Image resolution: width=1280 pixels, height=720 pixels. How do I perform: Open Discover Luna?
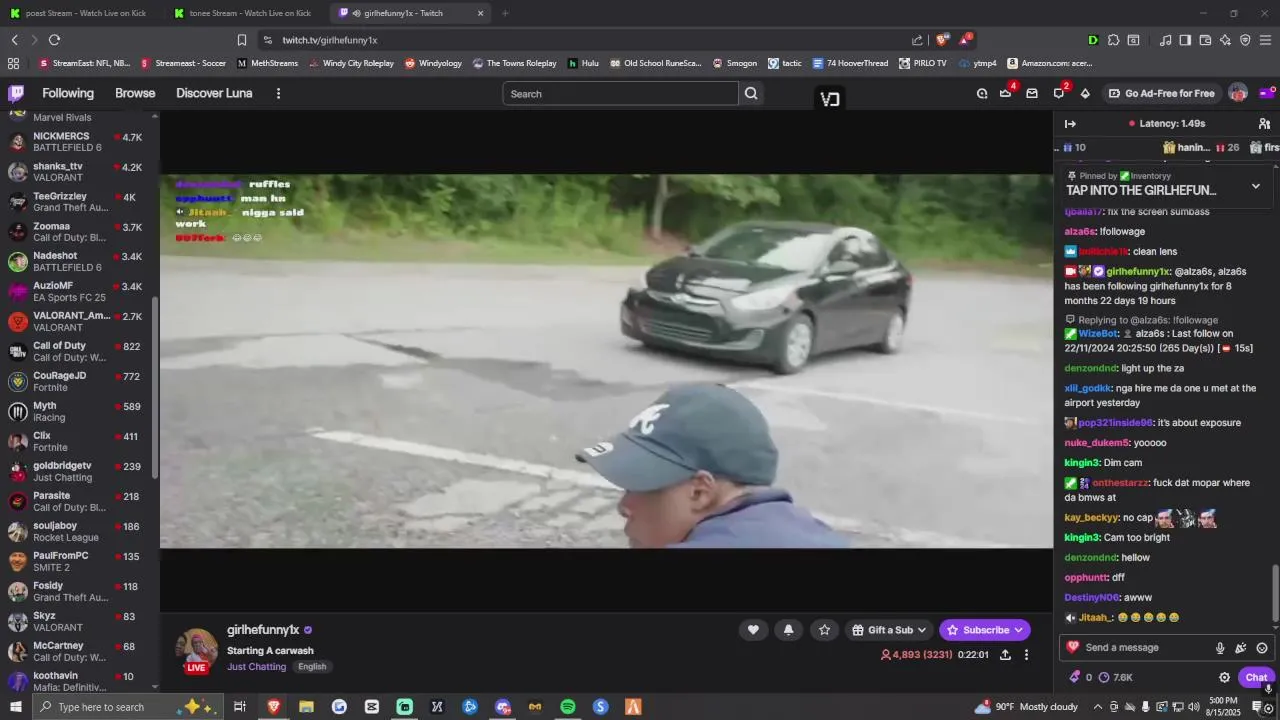click(214, 93)
